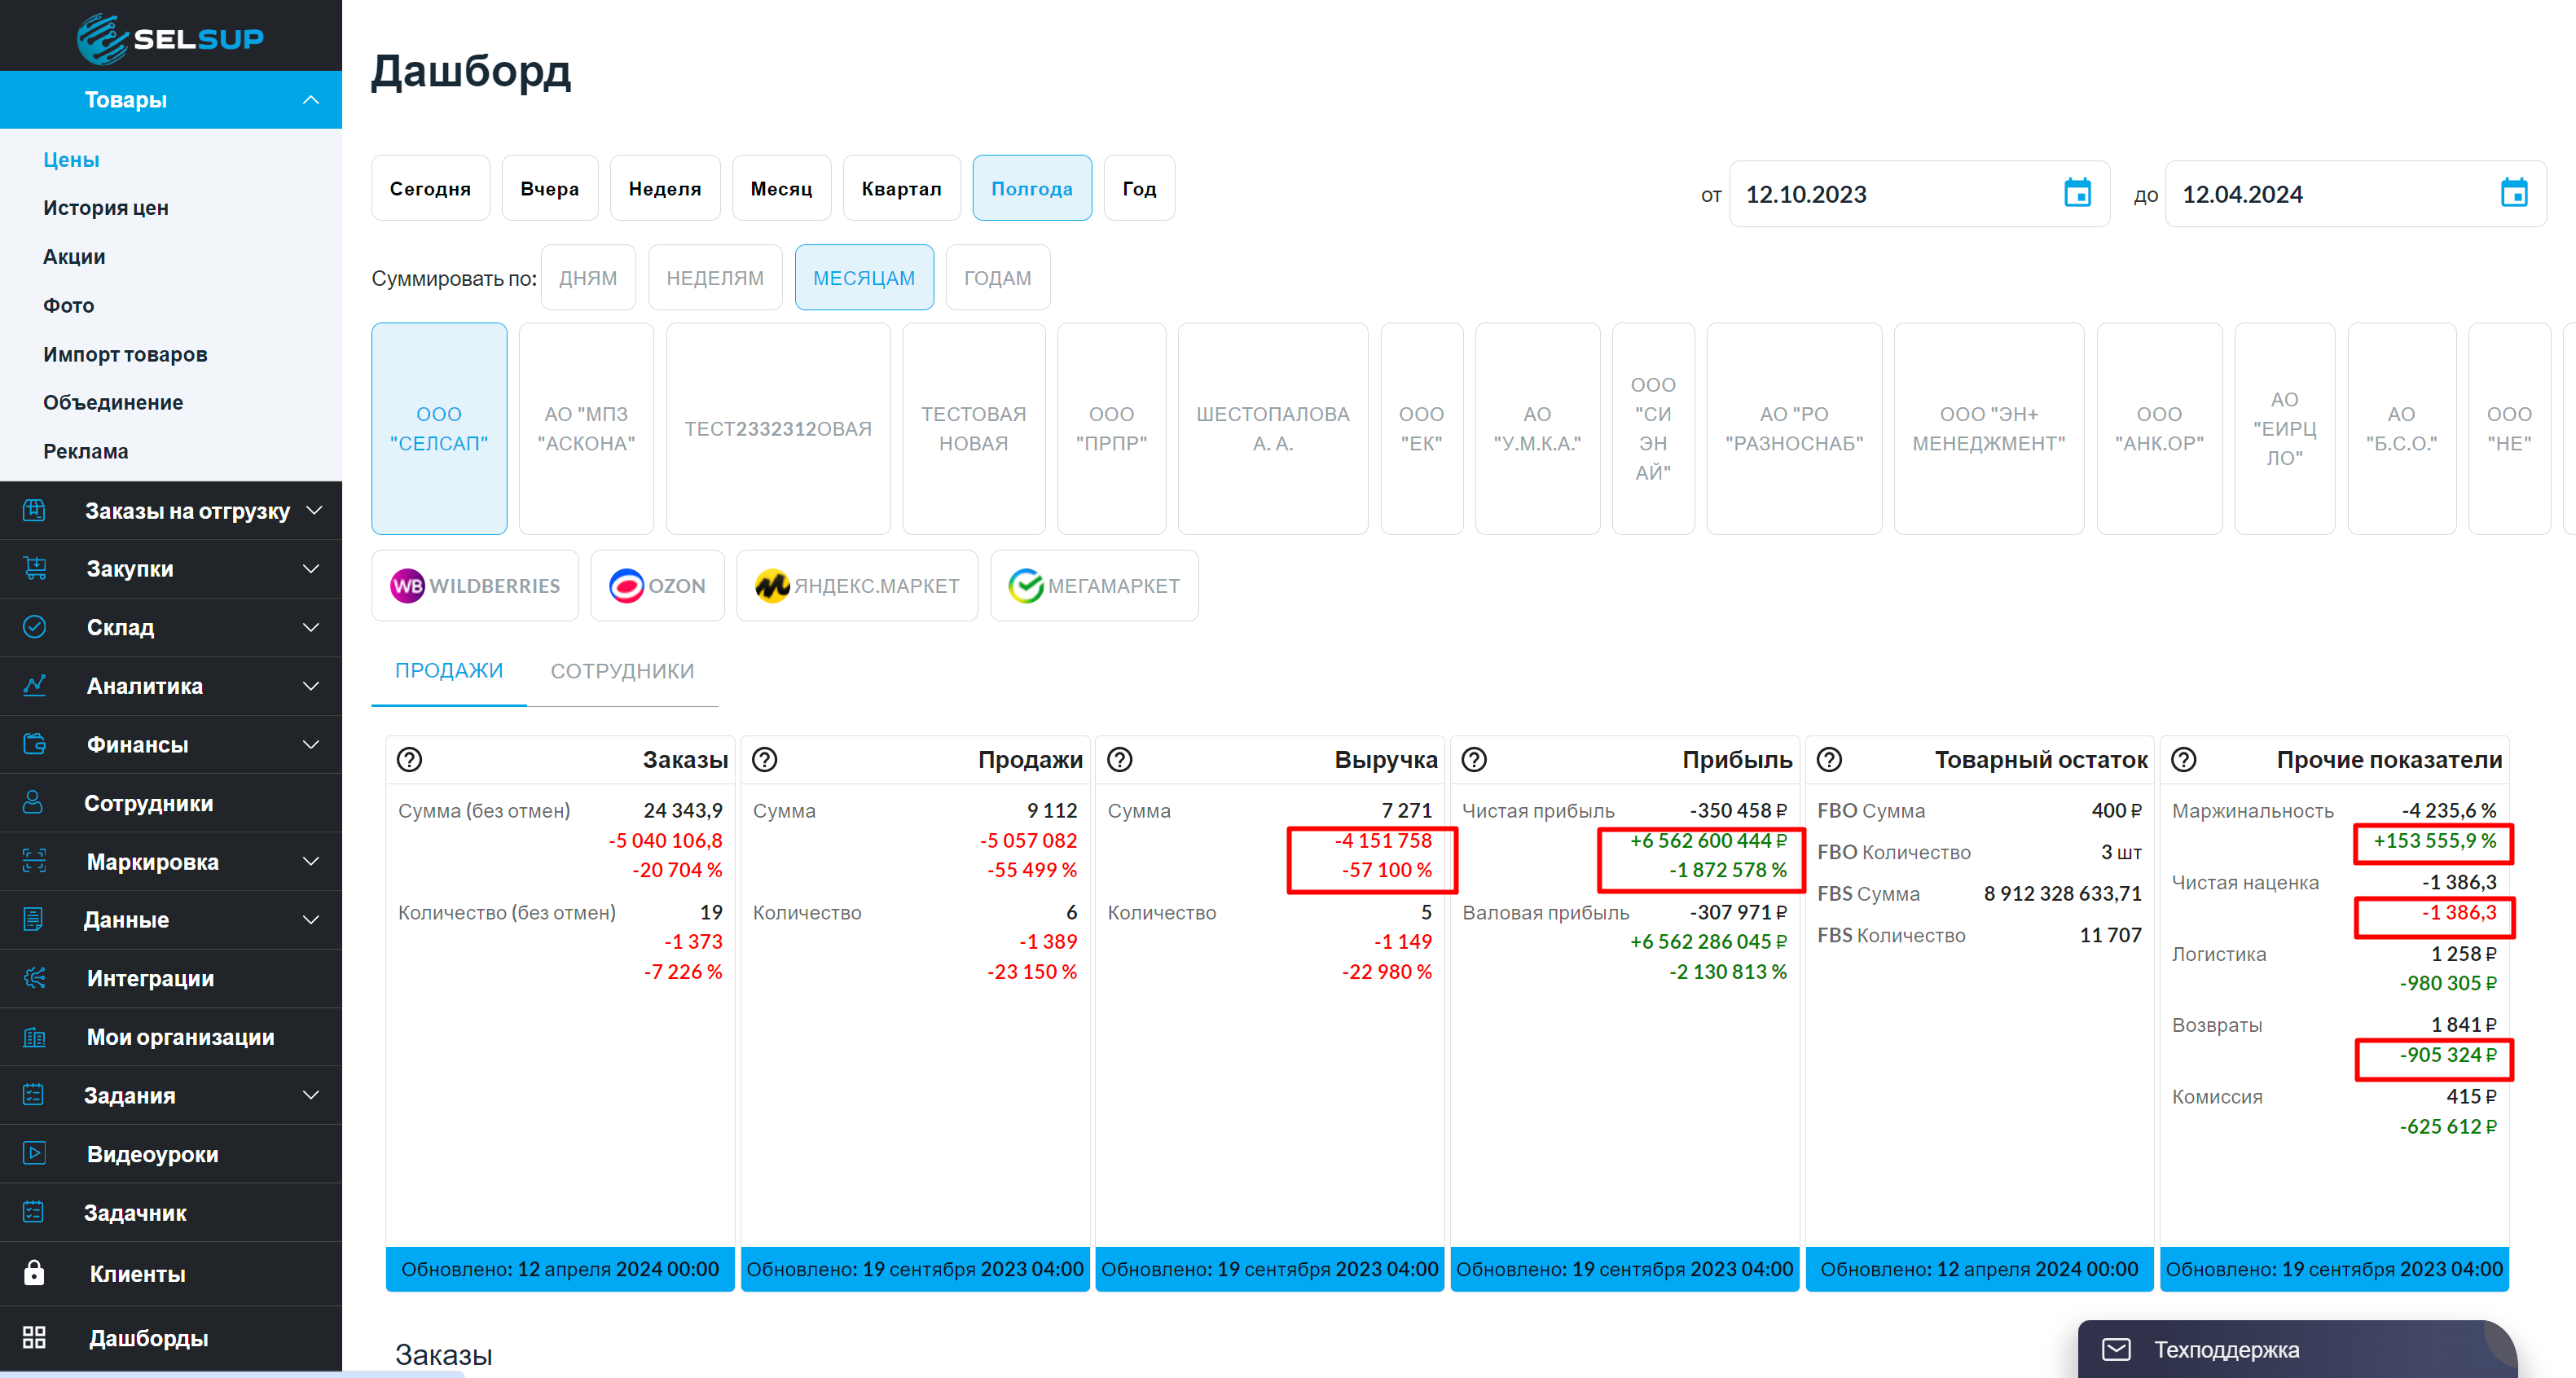The height and width of the screenshot is (1378, 2576).
Task: Switch to the СОТРУДНИКИ tab
Action: (x=622, y=671)
